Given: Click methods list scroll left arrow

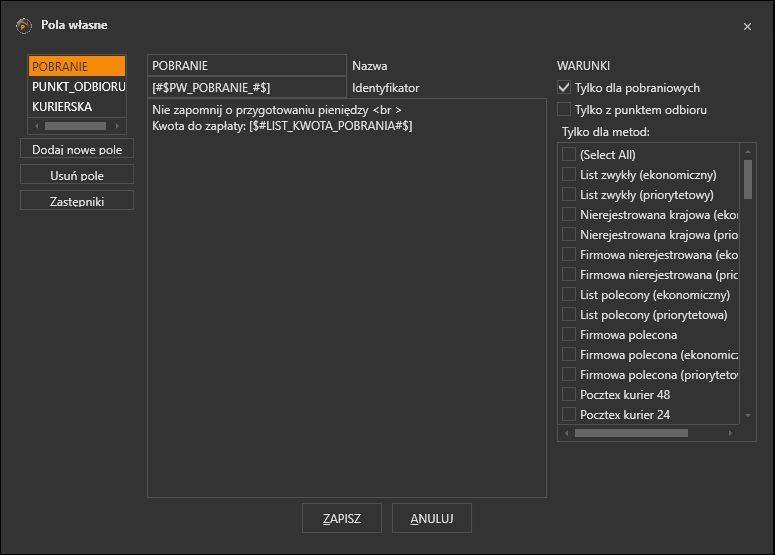Looking at the screenshot, I should click(566, 433).
